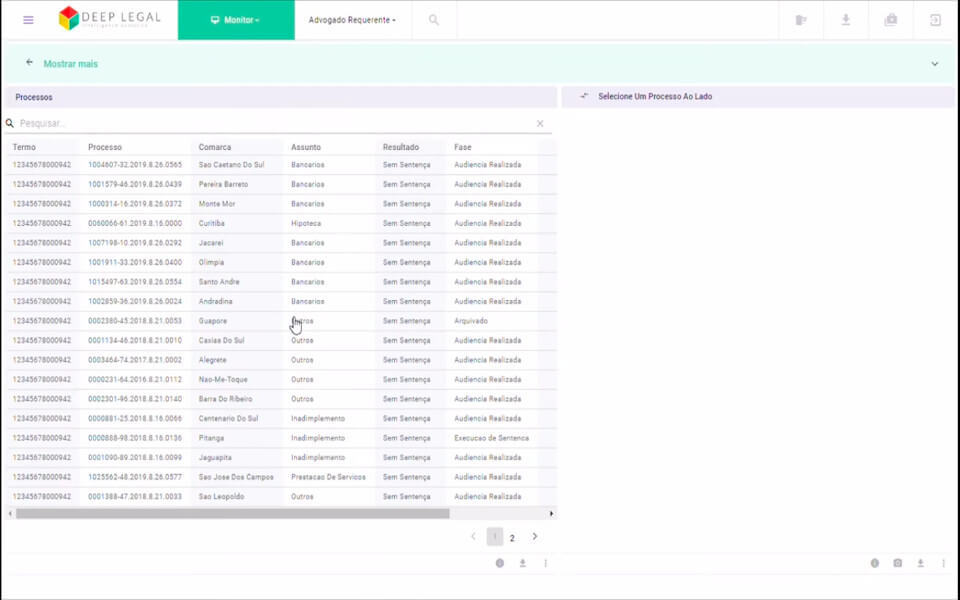Open process 1001911-33.2019.8.26.0400
Viewport: 960px width, 600px height.
[x=135, y=262]
